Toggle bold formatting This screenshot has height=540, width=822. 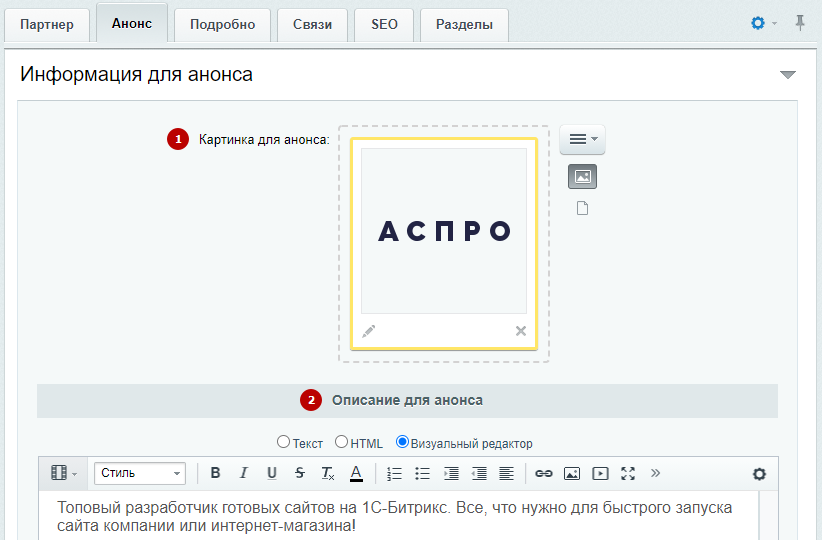point(215,473)
